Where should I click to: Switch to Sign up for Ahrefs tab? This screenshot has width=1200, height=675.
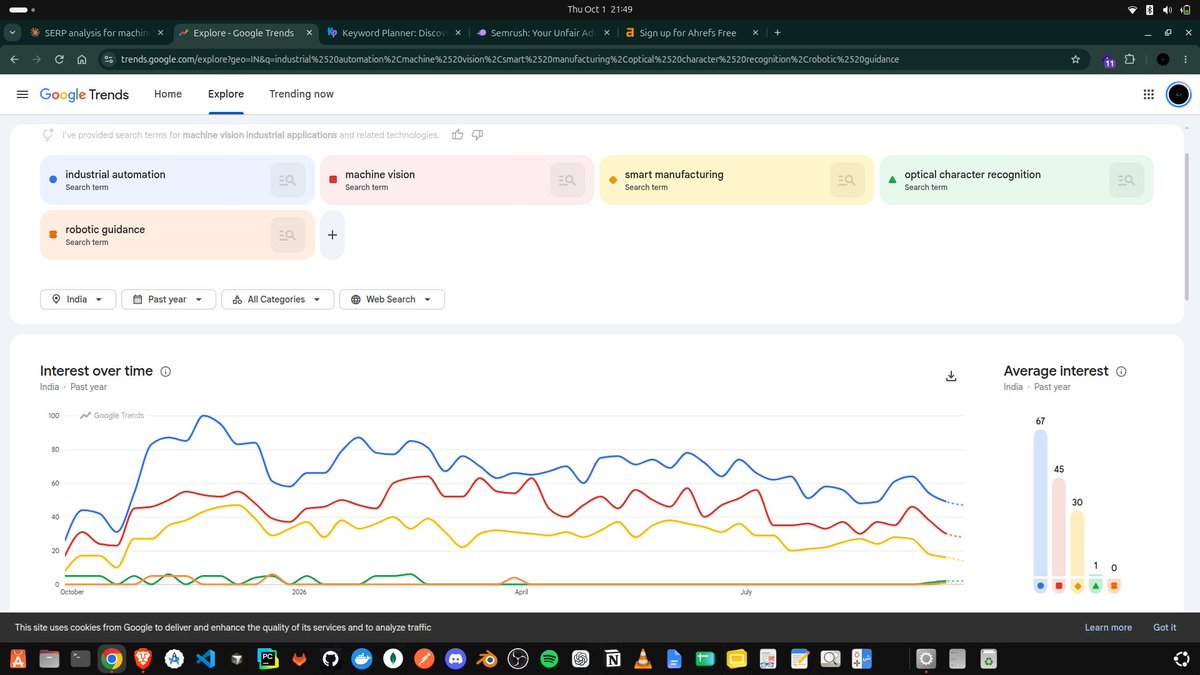690,32
